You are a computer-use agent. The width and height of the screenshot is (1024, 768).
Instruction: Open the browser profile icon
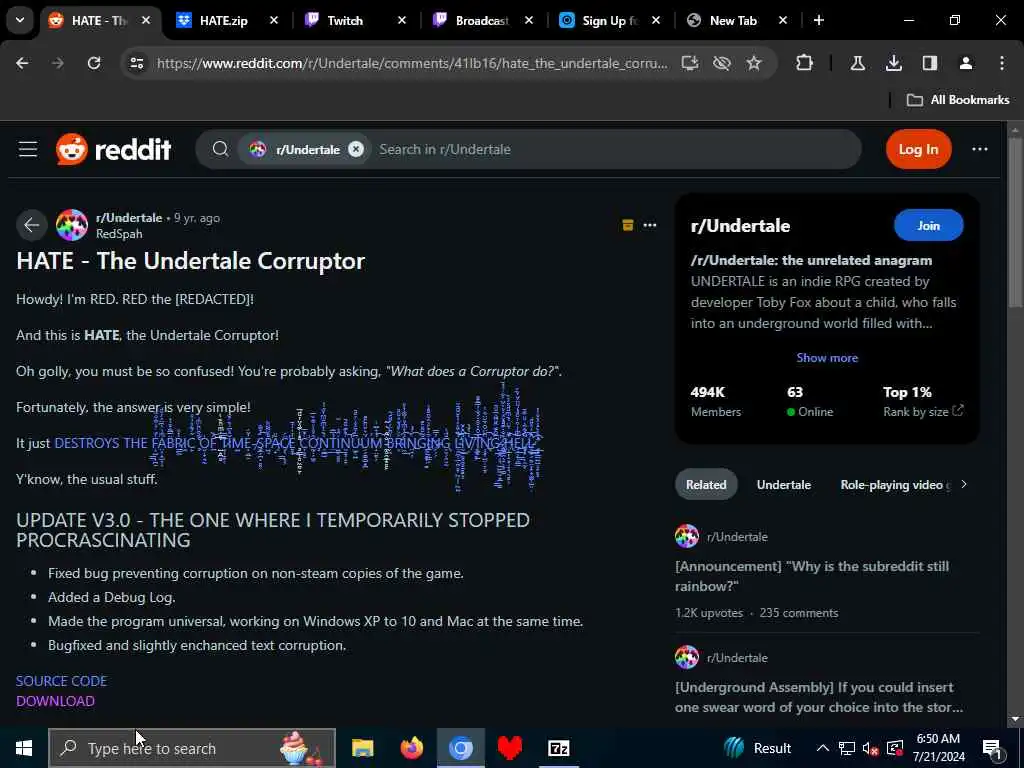pyautogui.click(x=965, y=63)
